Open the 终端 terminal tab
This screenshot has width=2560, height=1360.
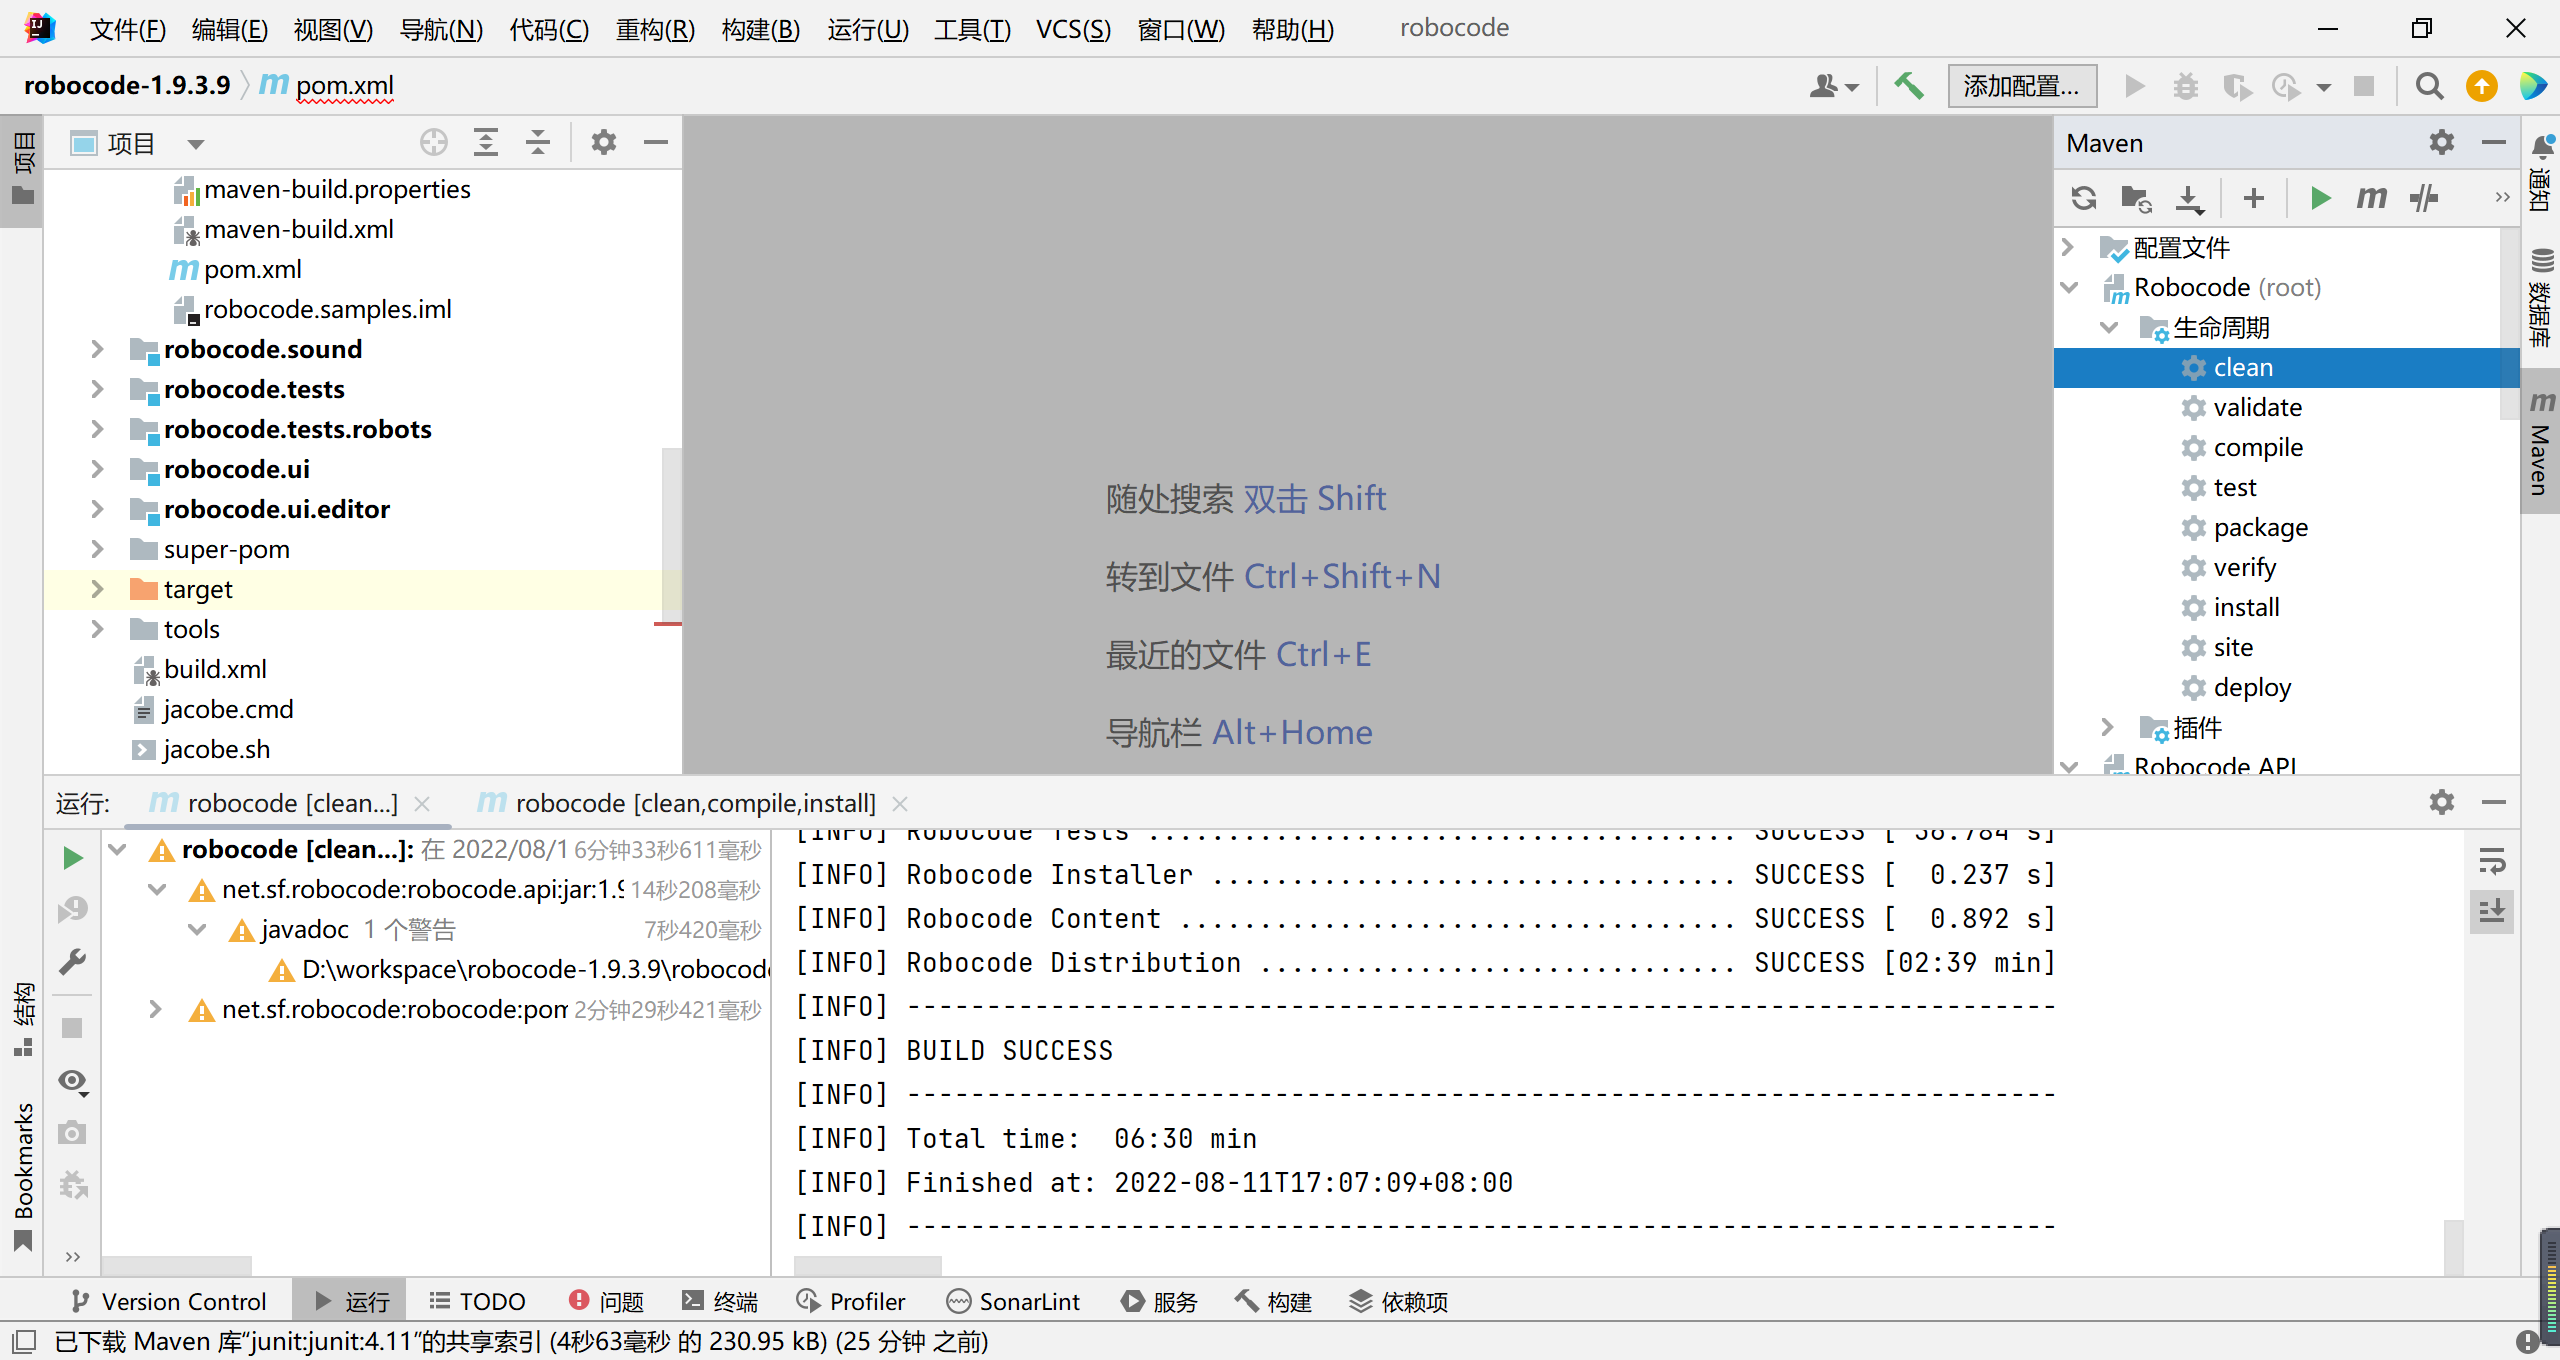[x=720, y=1301]
